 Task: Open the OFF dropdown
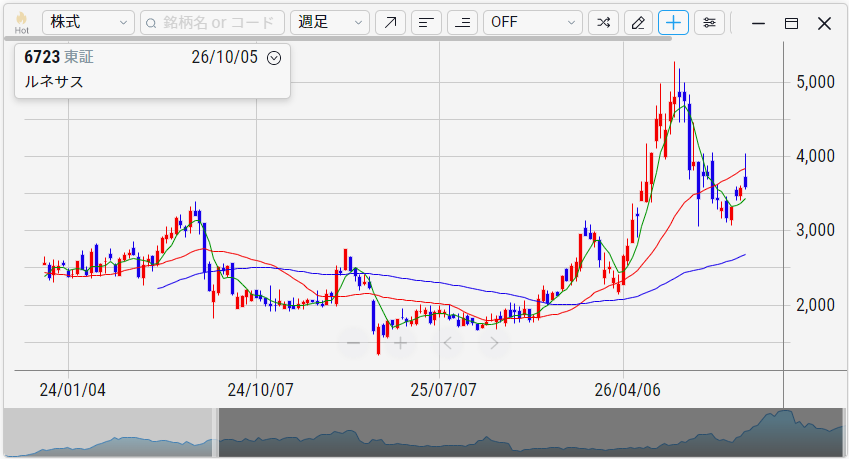[x=533, y=23]
